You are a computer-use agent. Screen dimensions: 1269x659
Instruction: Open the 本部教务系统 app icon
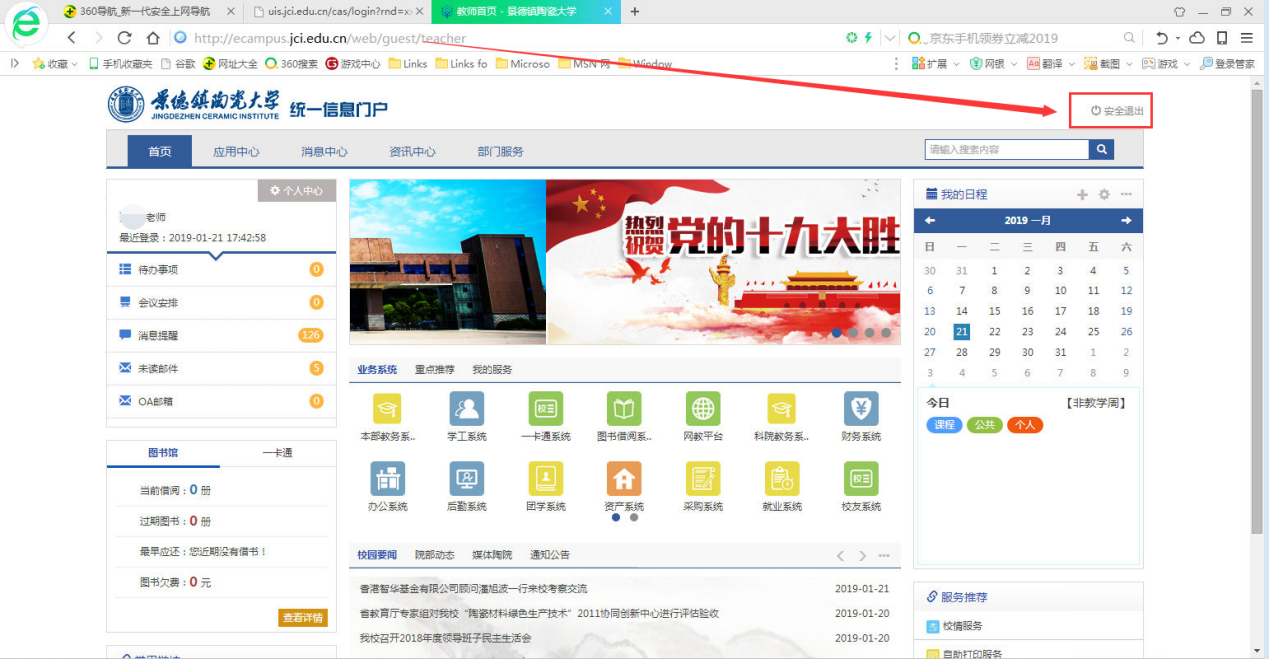click(387, 408)
